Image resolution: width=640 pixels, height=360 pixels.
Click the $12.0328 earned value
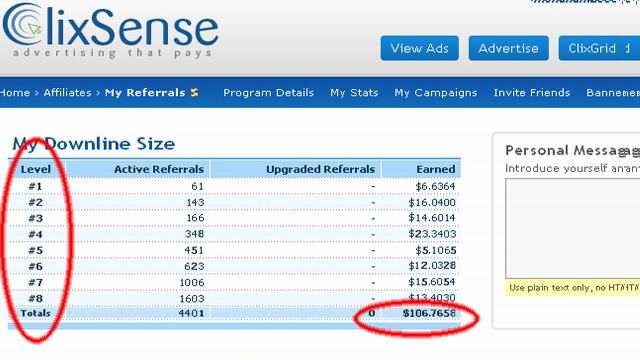[x=432, y=266]
